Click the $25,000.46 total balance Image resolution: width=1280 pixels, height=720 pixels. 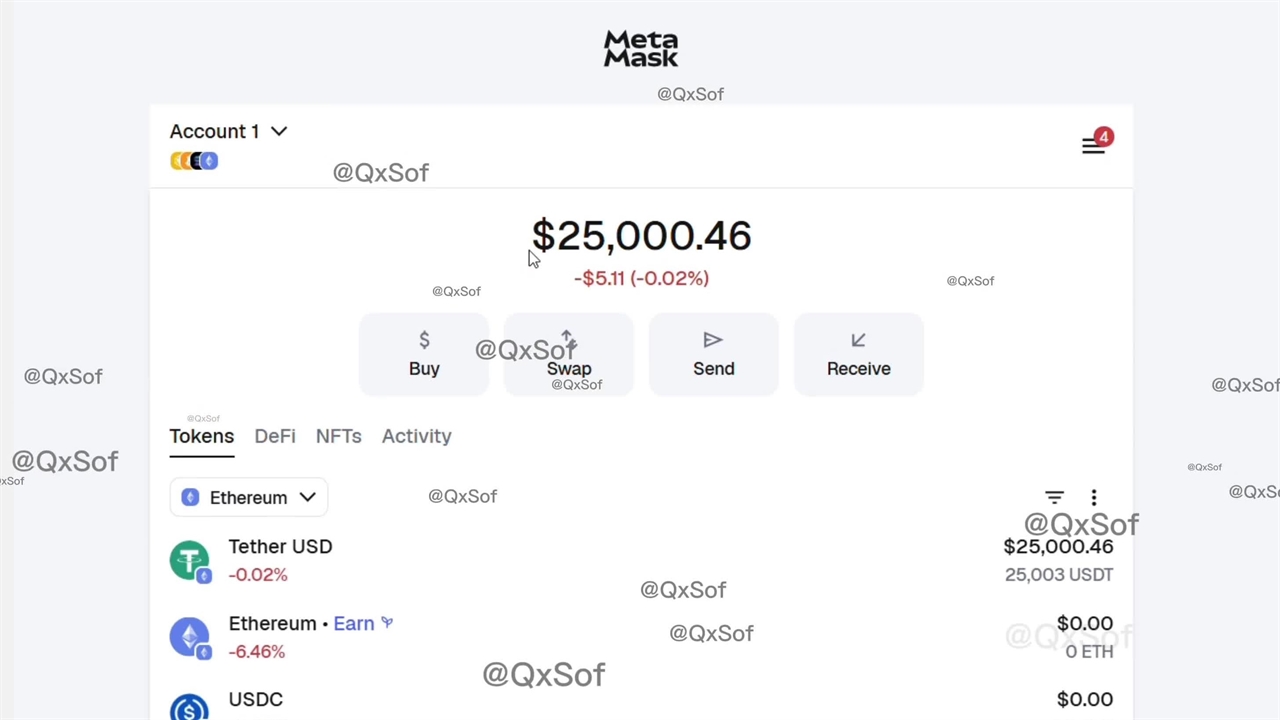pos(641,236)
